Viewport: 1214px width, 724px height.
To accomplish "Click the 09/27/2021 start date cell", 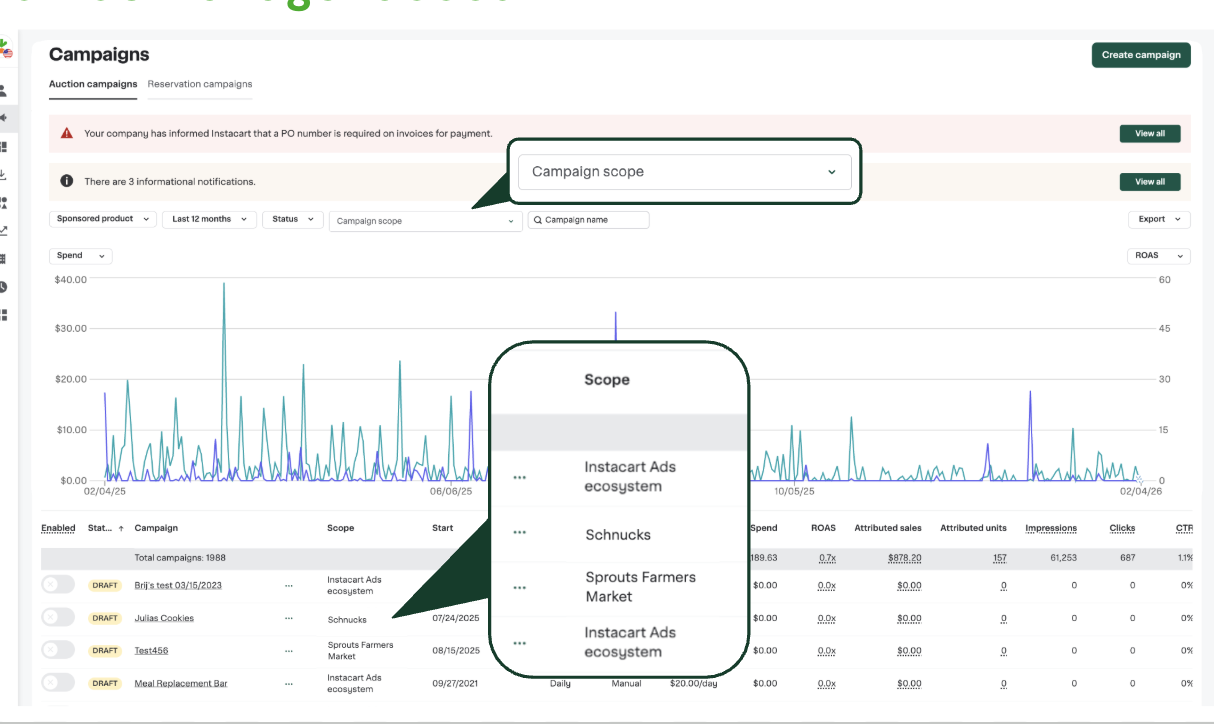I will coord(456,684).
